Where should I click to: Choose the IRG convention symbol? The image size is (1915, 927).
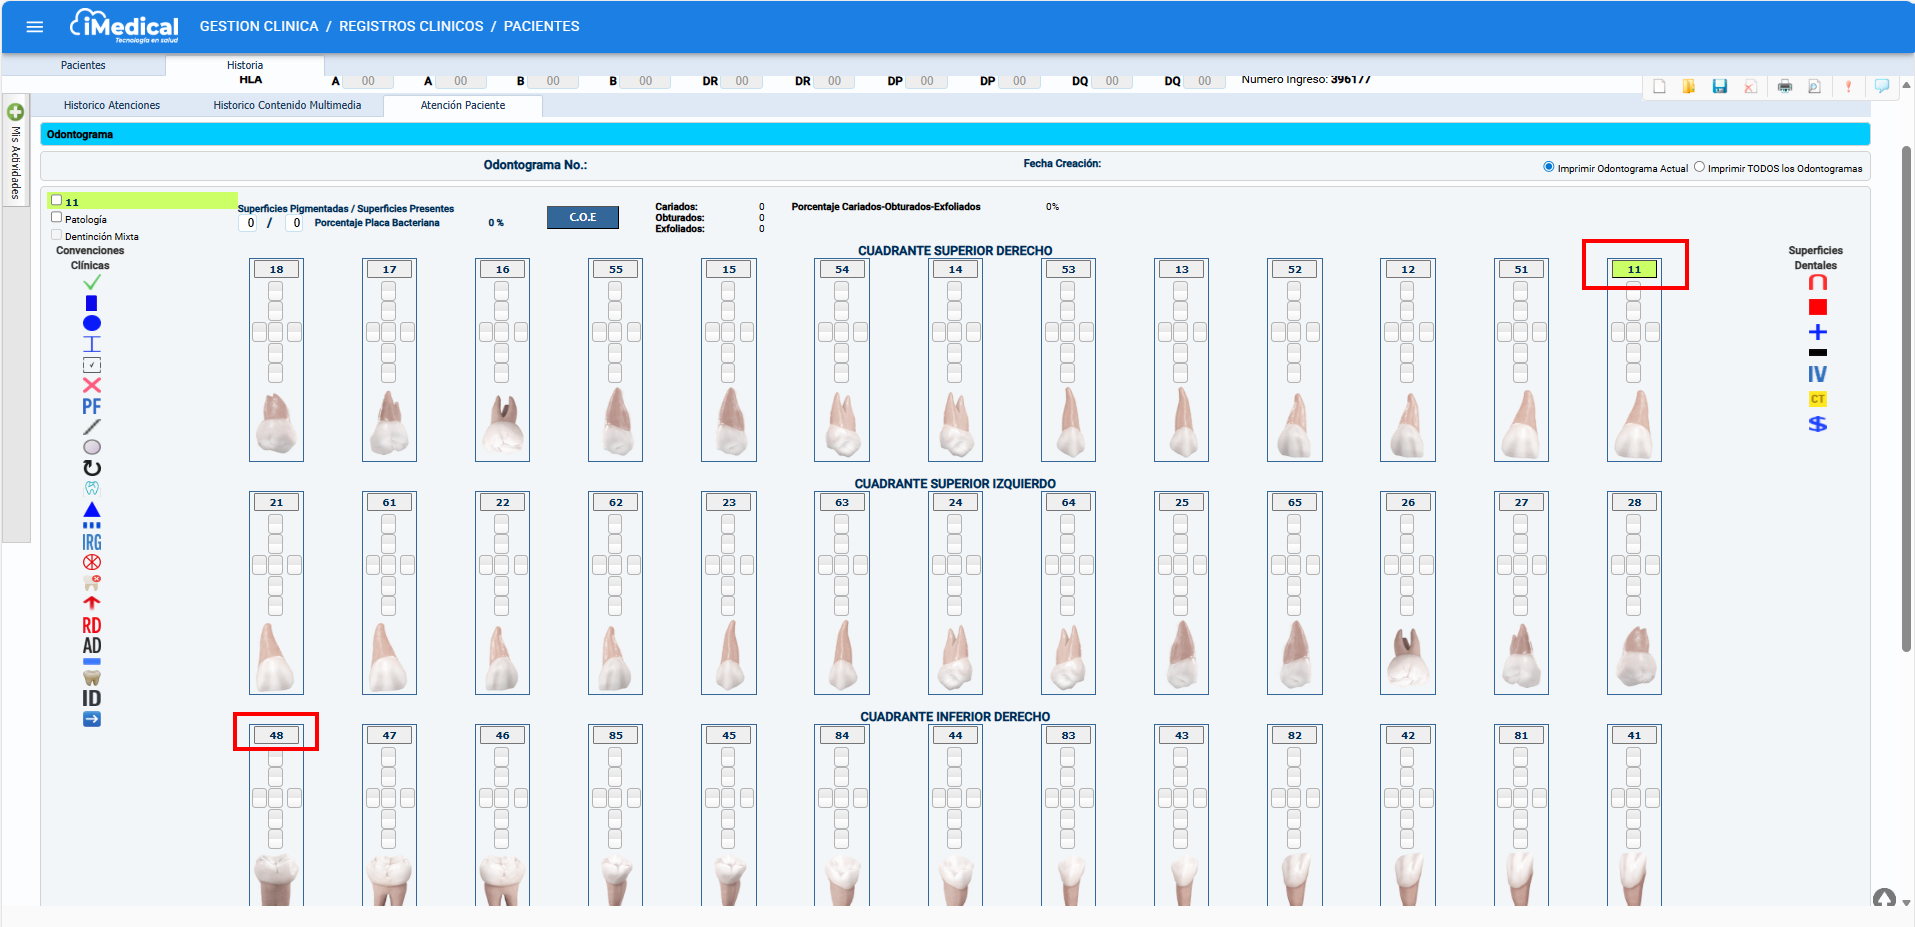92,542
